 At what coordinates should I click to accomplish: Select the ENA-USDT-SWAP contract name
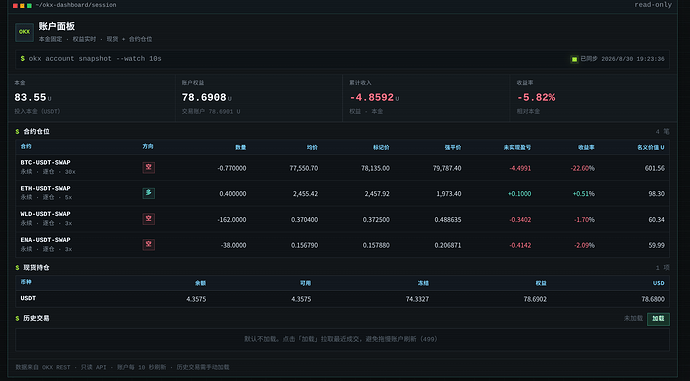(x=45, y=240)
